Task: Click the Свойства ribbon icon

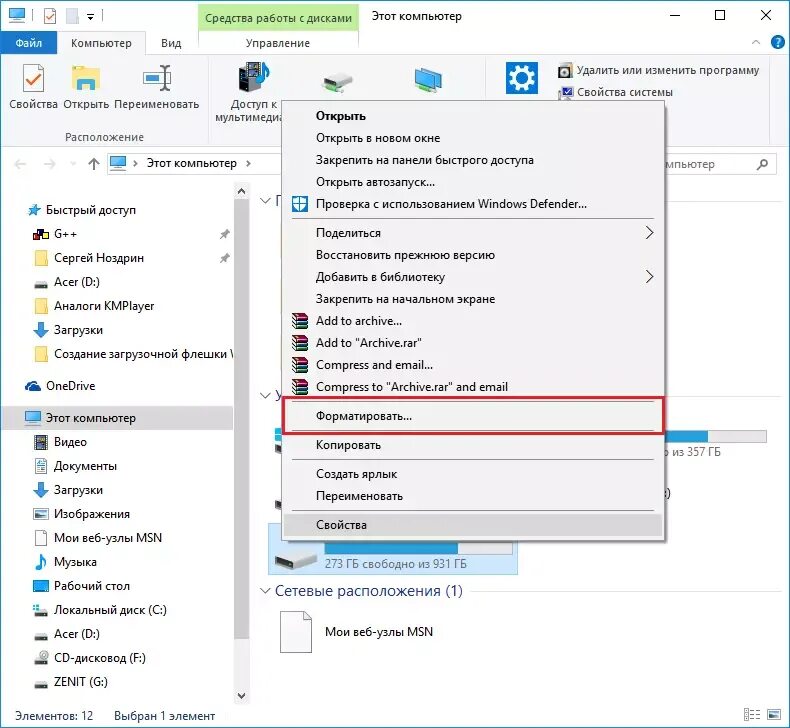Action: click(33, 87)
